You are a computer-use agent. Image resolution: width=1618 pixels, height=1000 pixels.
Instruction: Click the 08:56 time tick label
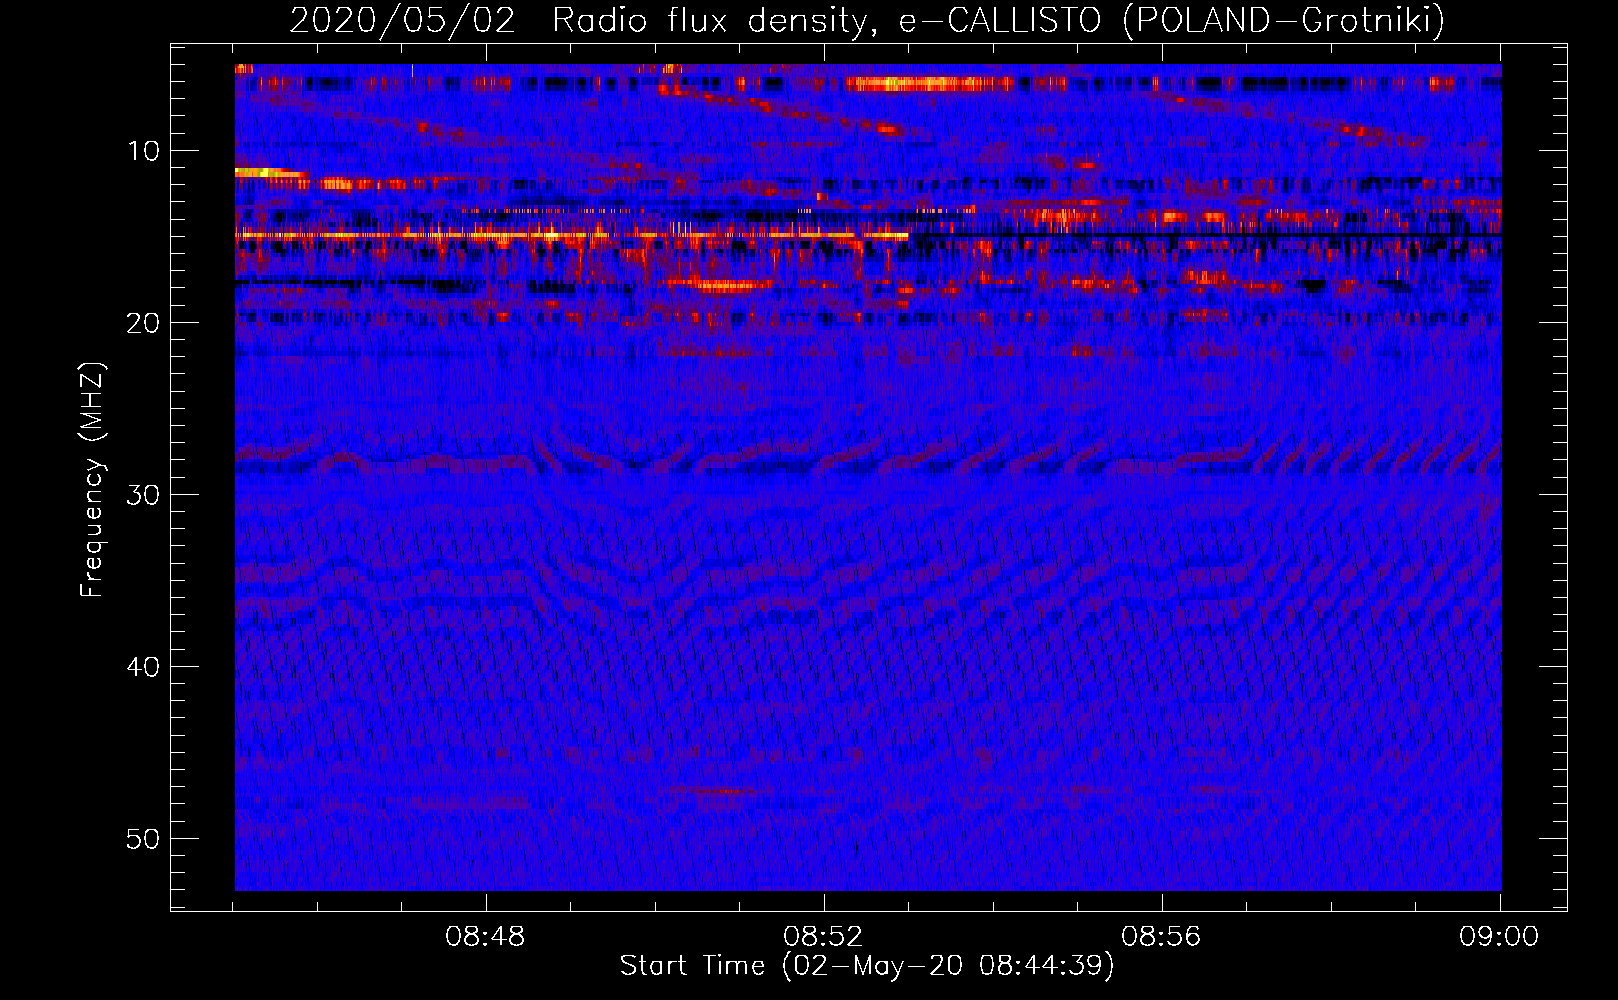[1161, 937]
